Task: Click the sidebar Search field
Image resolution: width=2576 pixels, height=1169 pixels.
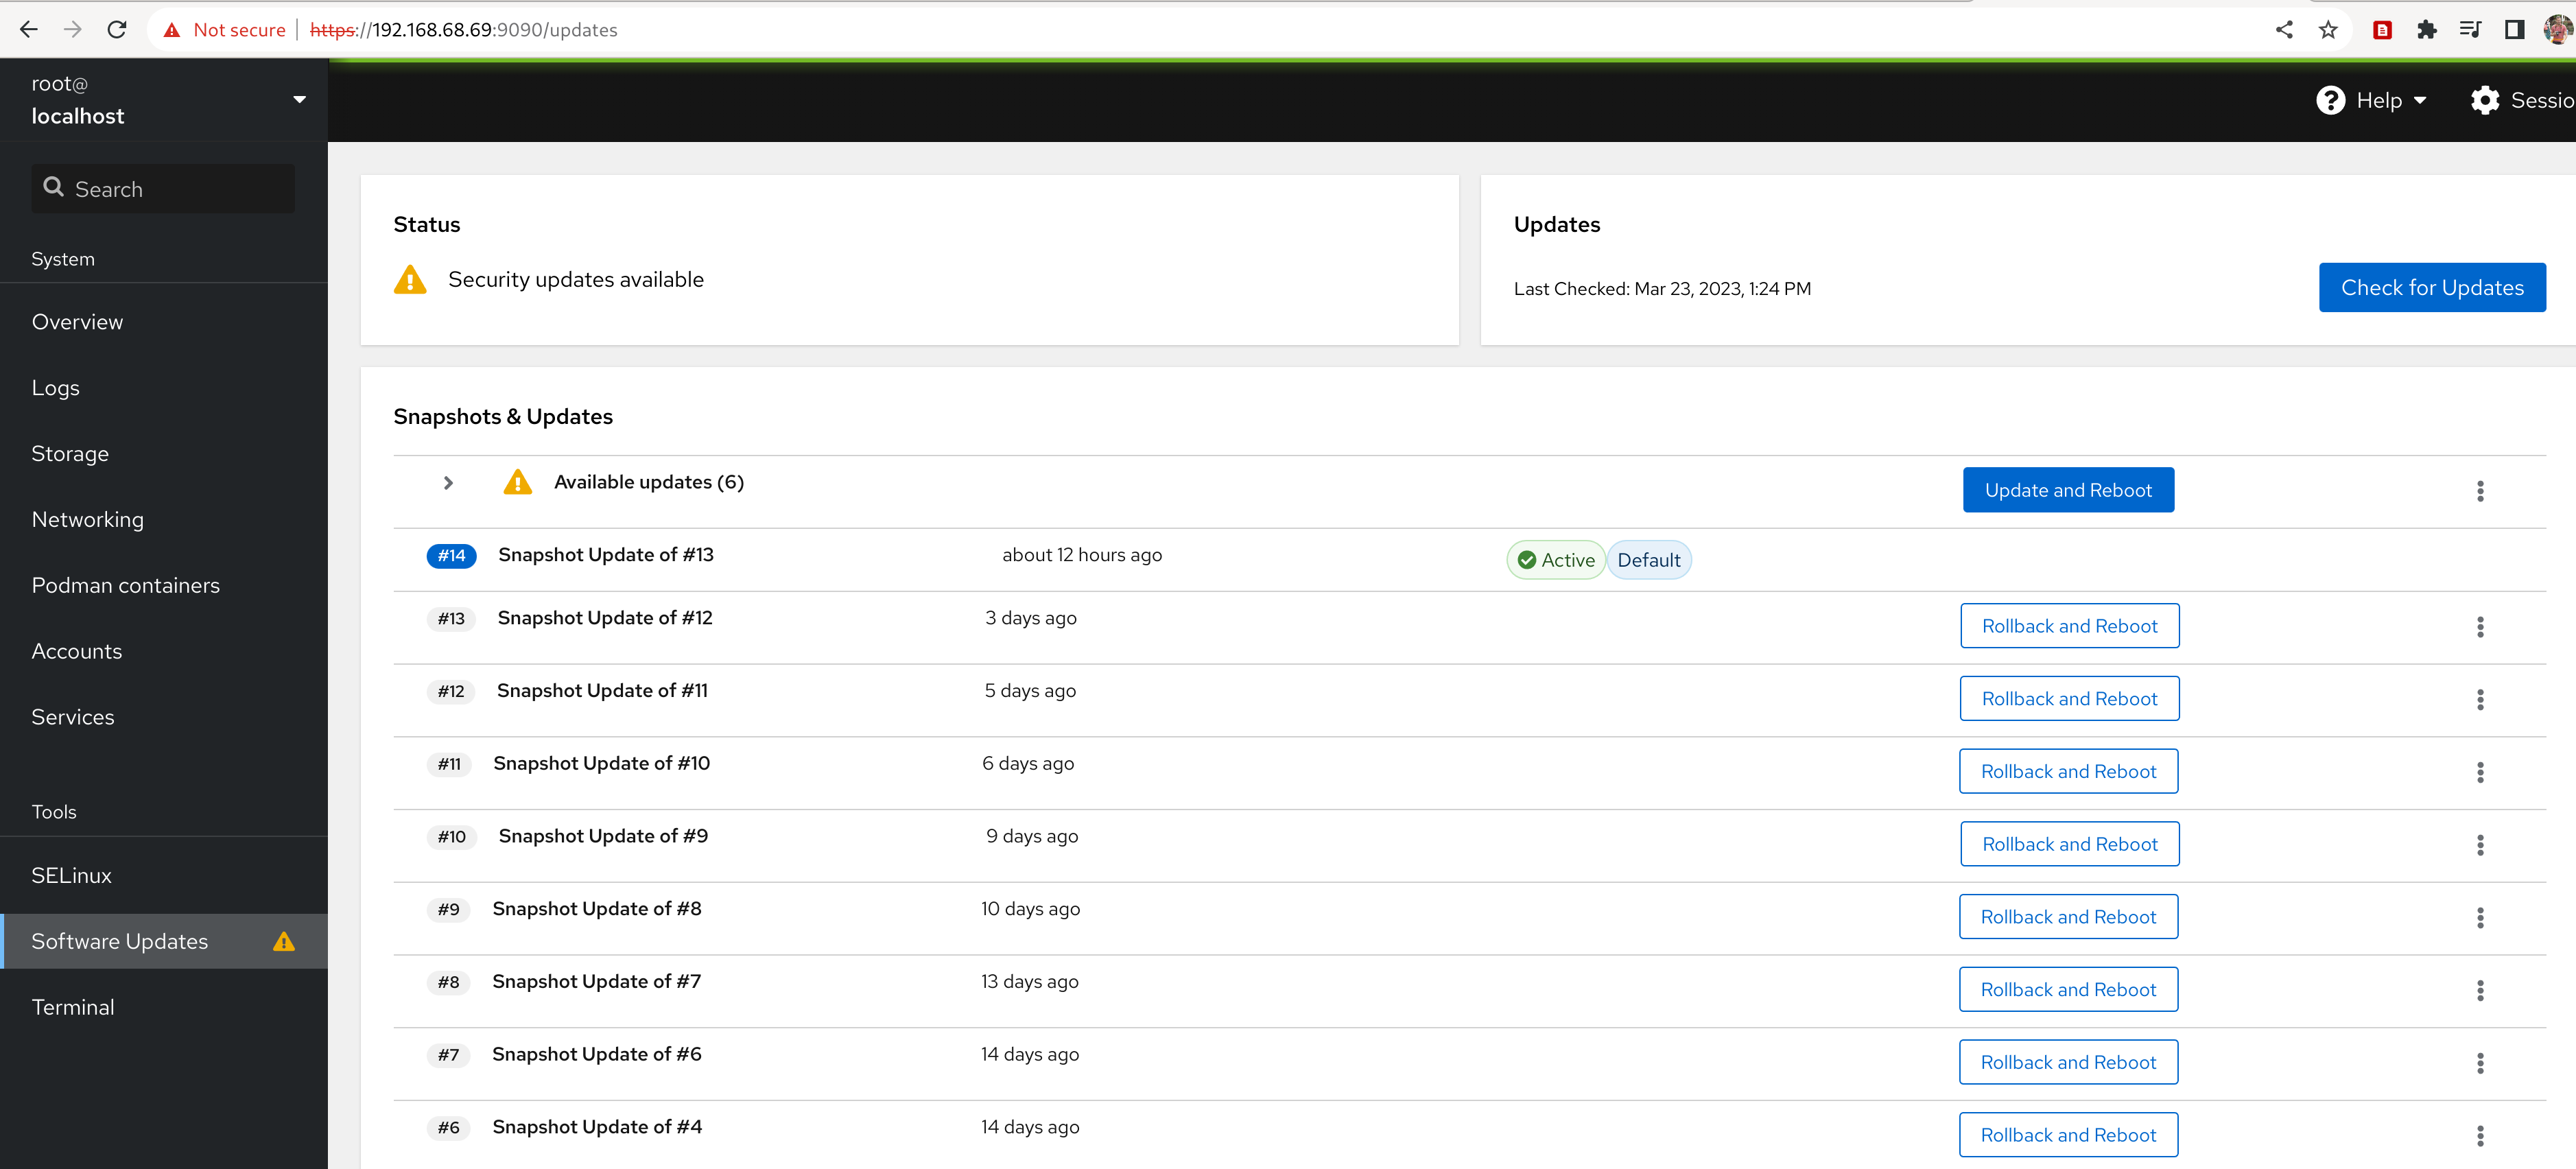Action: 163,189
